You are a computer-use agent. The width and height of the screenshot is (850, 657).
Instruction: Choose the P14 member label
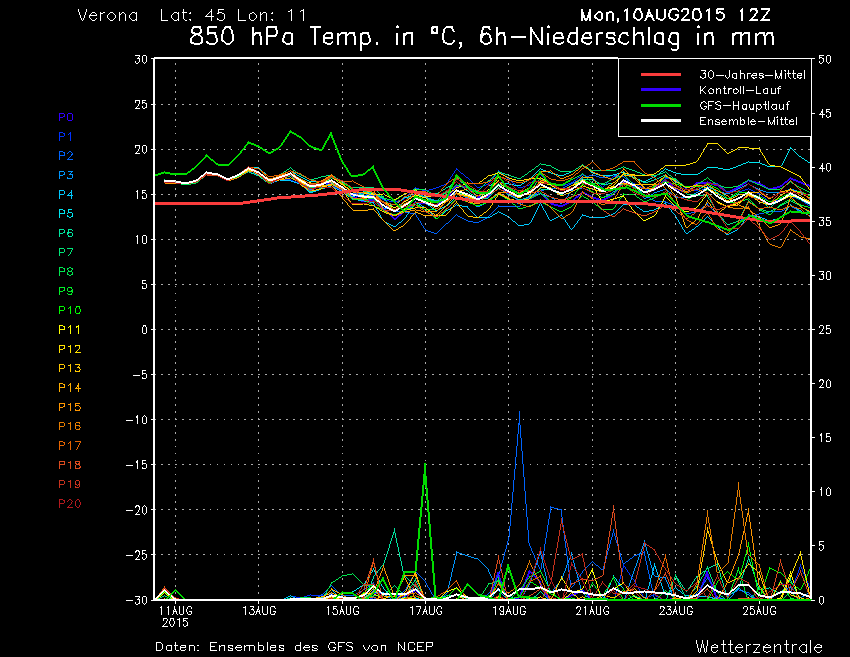coord(69,388)
